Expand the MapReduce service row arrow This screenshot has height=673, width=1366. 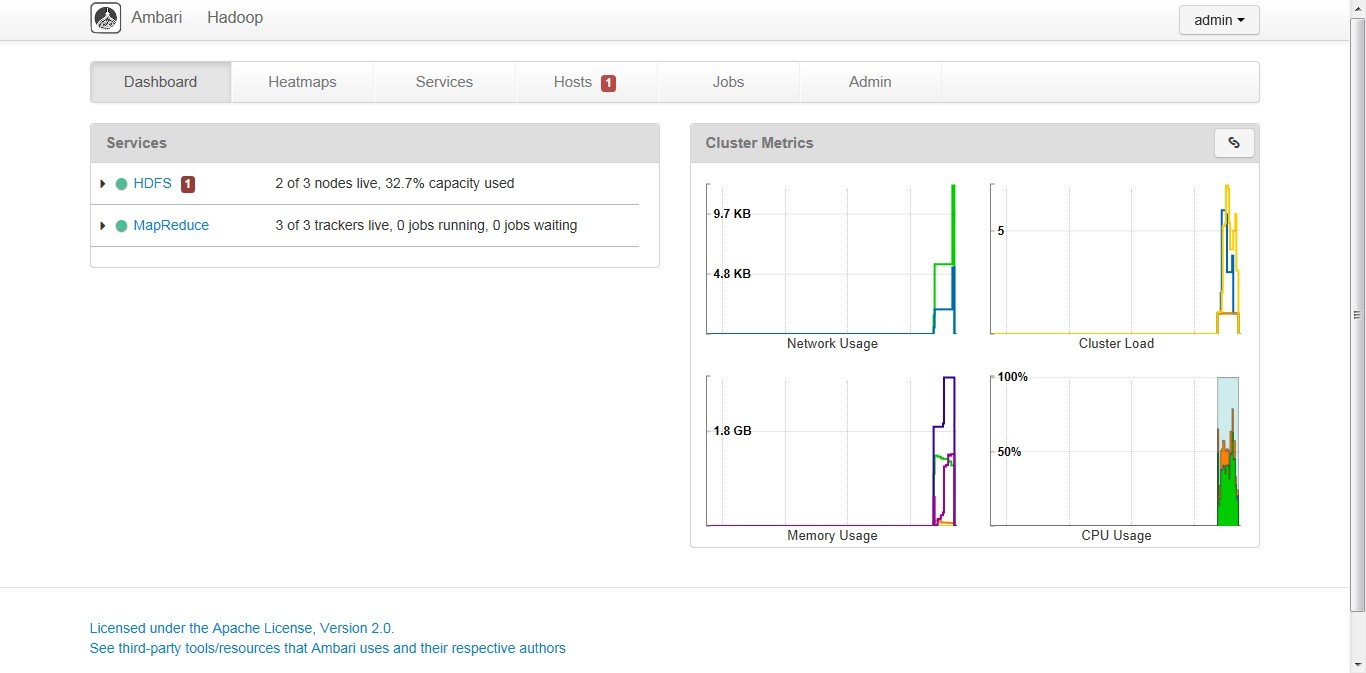click(x=103, y=226)
